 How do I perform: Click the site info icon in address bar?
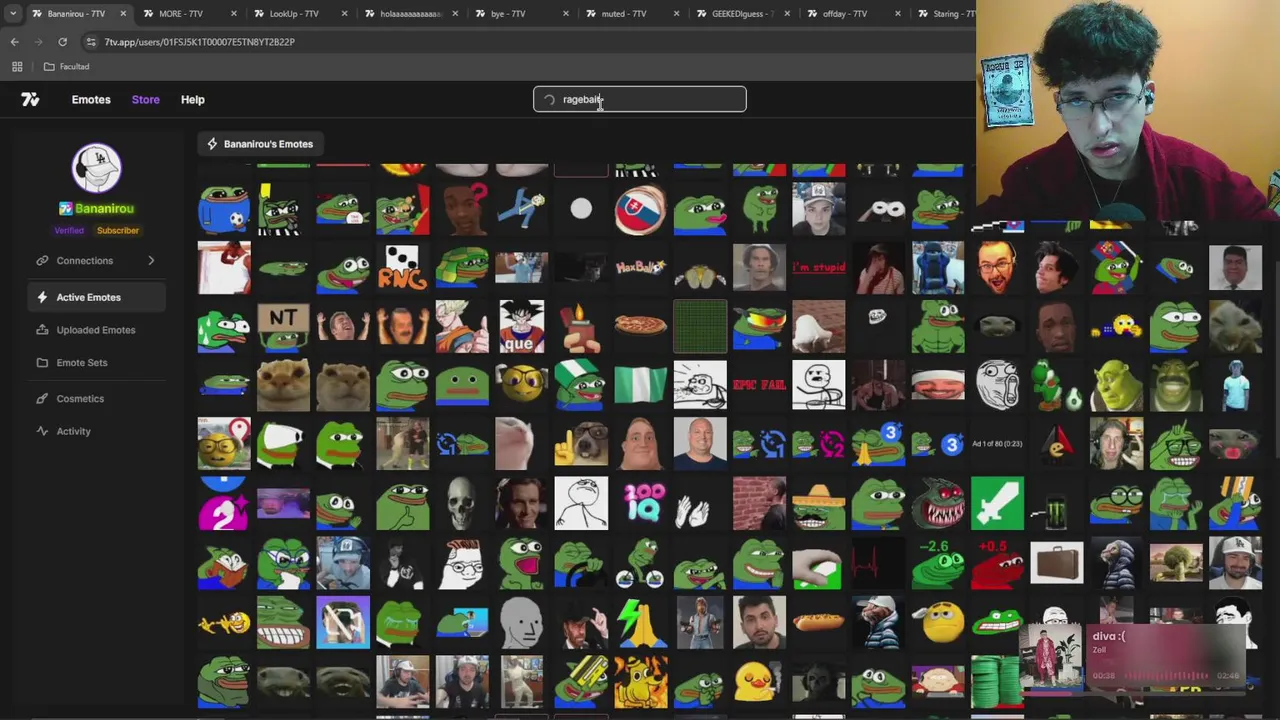click(91, 42)
